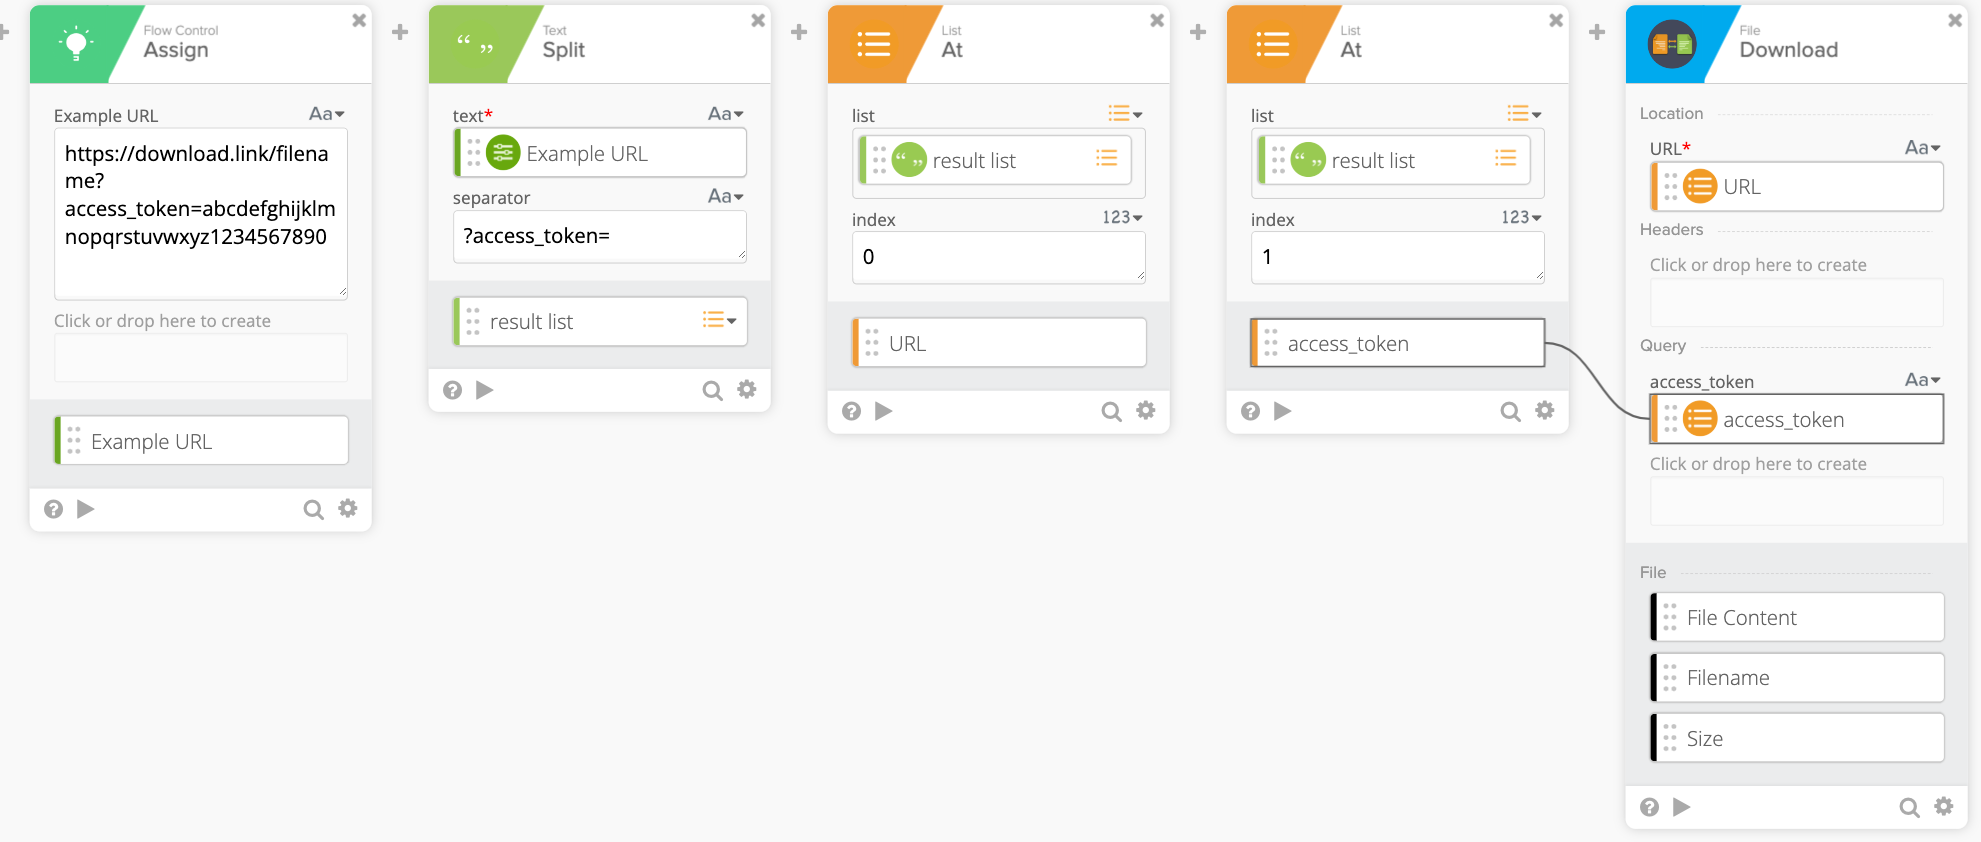1981x842 pixels.
Task: Click the Split card quotes icon
Action: click(x=474, y=44)
